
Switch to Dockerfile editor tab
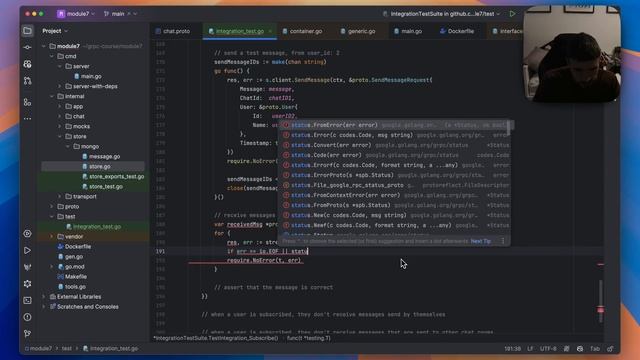click(x=457, y=31)
